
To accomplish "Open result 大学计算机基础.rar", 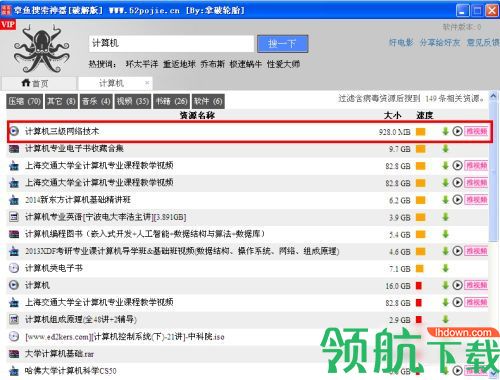I will click(x=59, y=354).
